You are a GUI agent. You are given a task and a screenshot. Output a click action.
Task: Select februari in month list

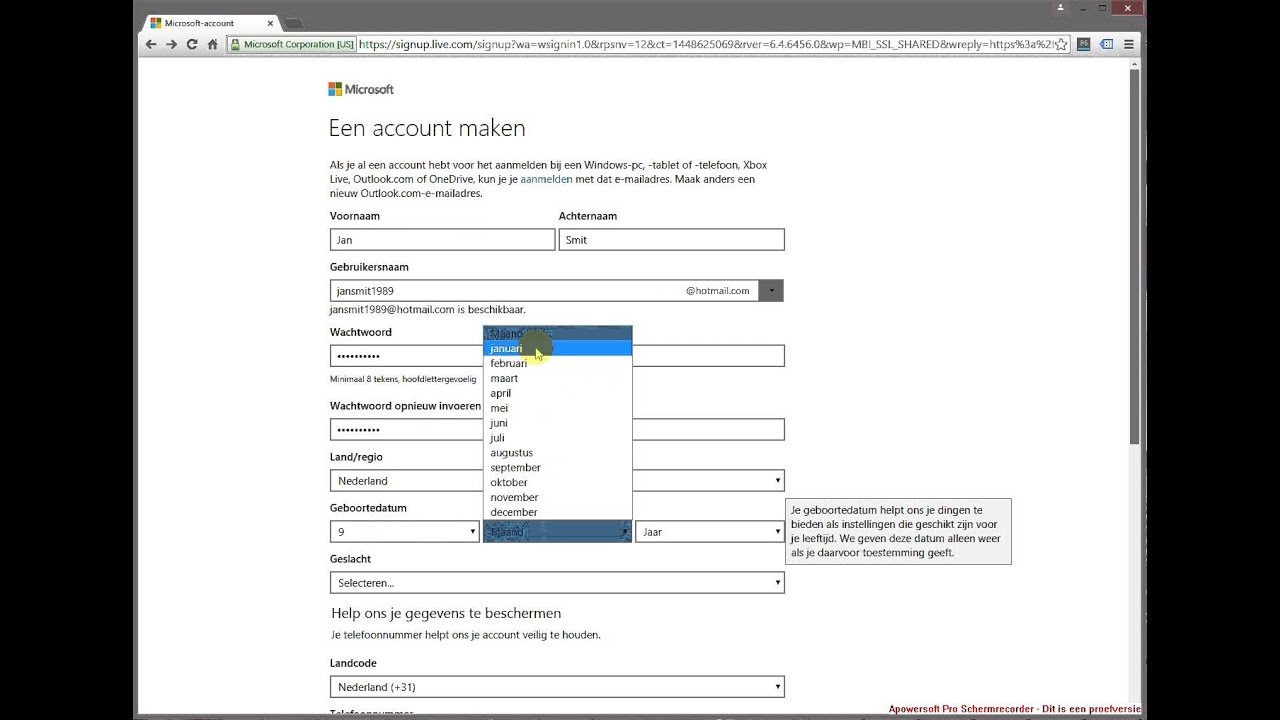tap(557, 363)
